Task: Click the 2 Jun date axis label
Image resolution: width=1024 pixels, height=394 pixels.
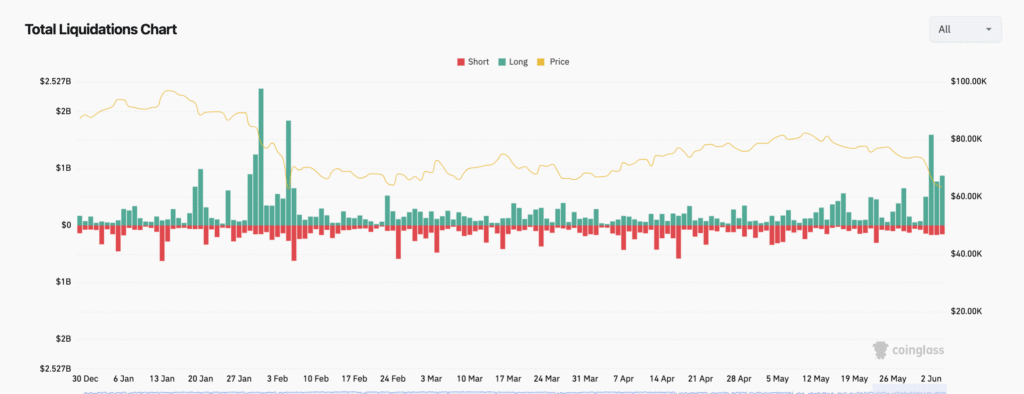Action: (931, 378)
